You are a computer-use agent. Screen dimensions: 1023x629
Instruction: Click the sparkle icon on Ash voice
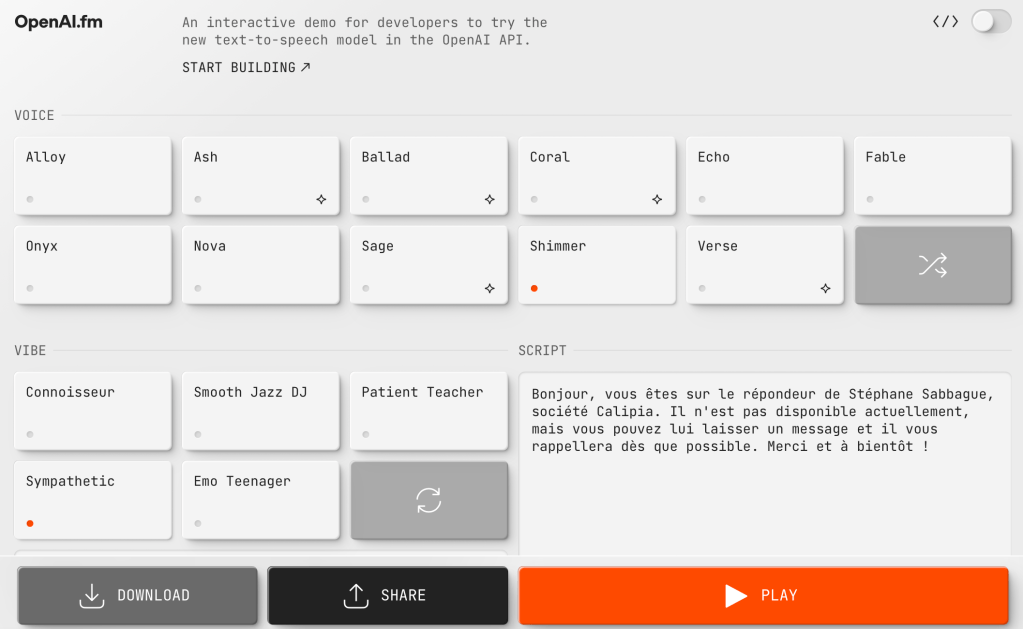point(321,199)
